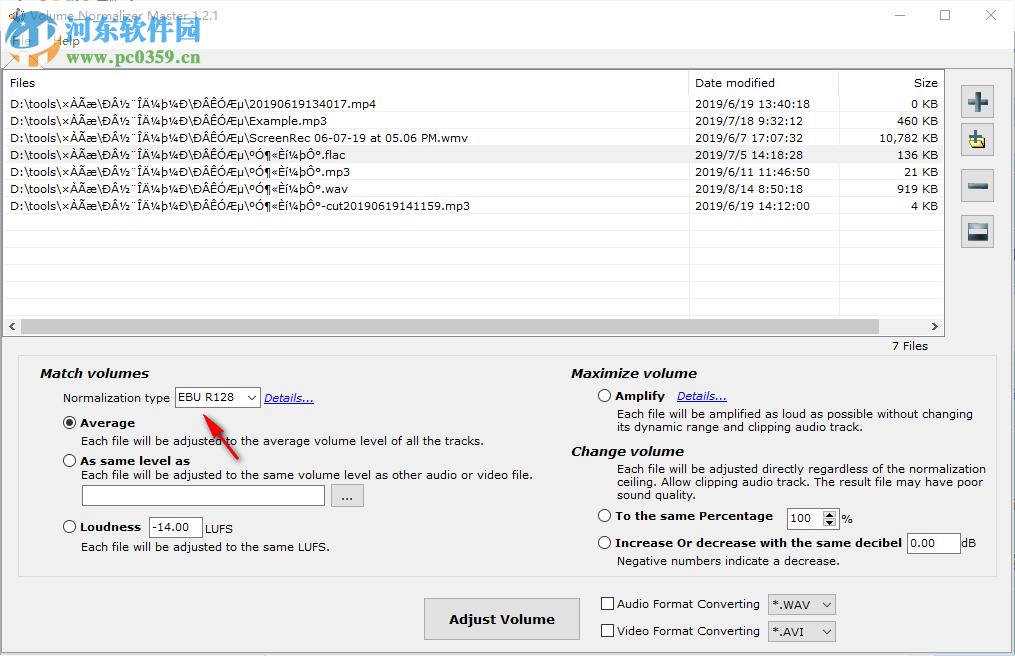This screenshot has height=656, width=1015.
Task: Clear all files with the bottom remove-all icon
Action: pyautogui.click(x=977, y=231)
